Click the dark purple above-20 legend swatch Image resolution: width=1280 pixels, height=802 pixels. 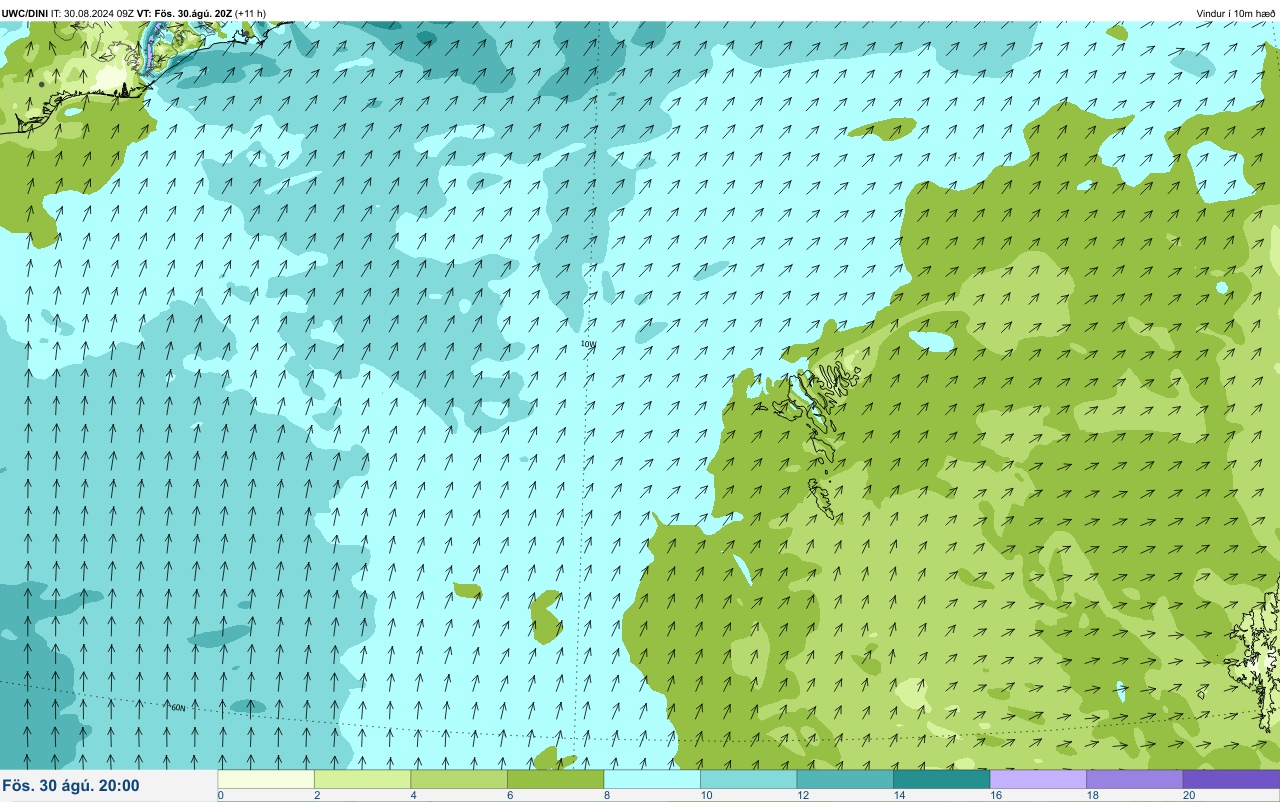coord(1231,779)
